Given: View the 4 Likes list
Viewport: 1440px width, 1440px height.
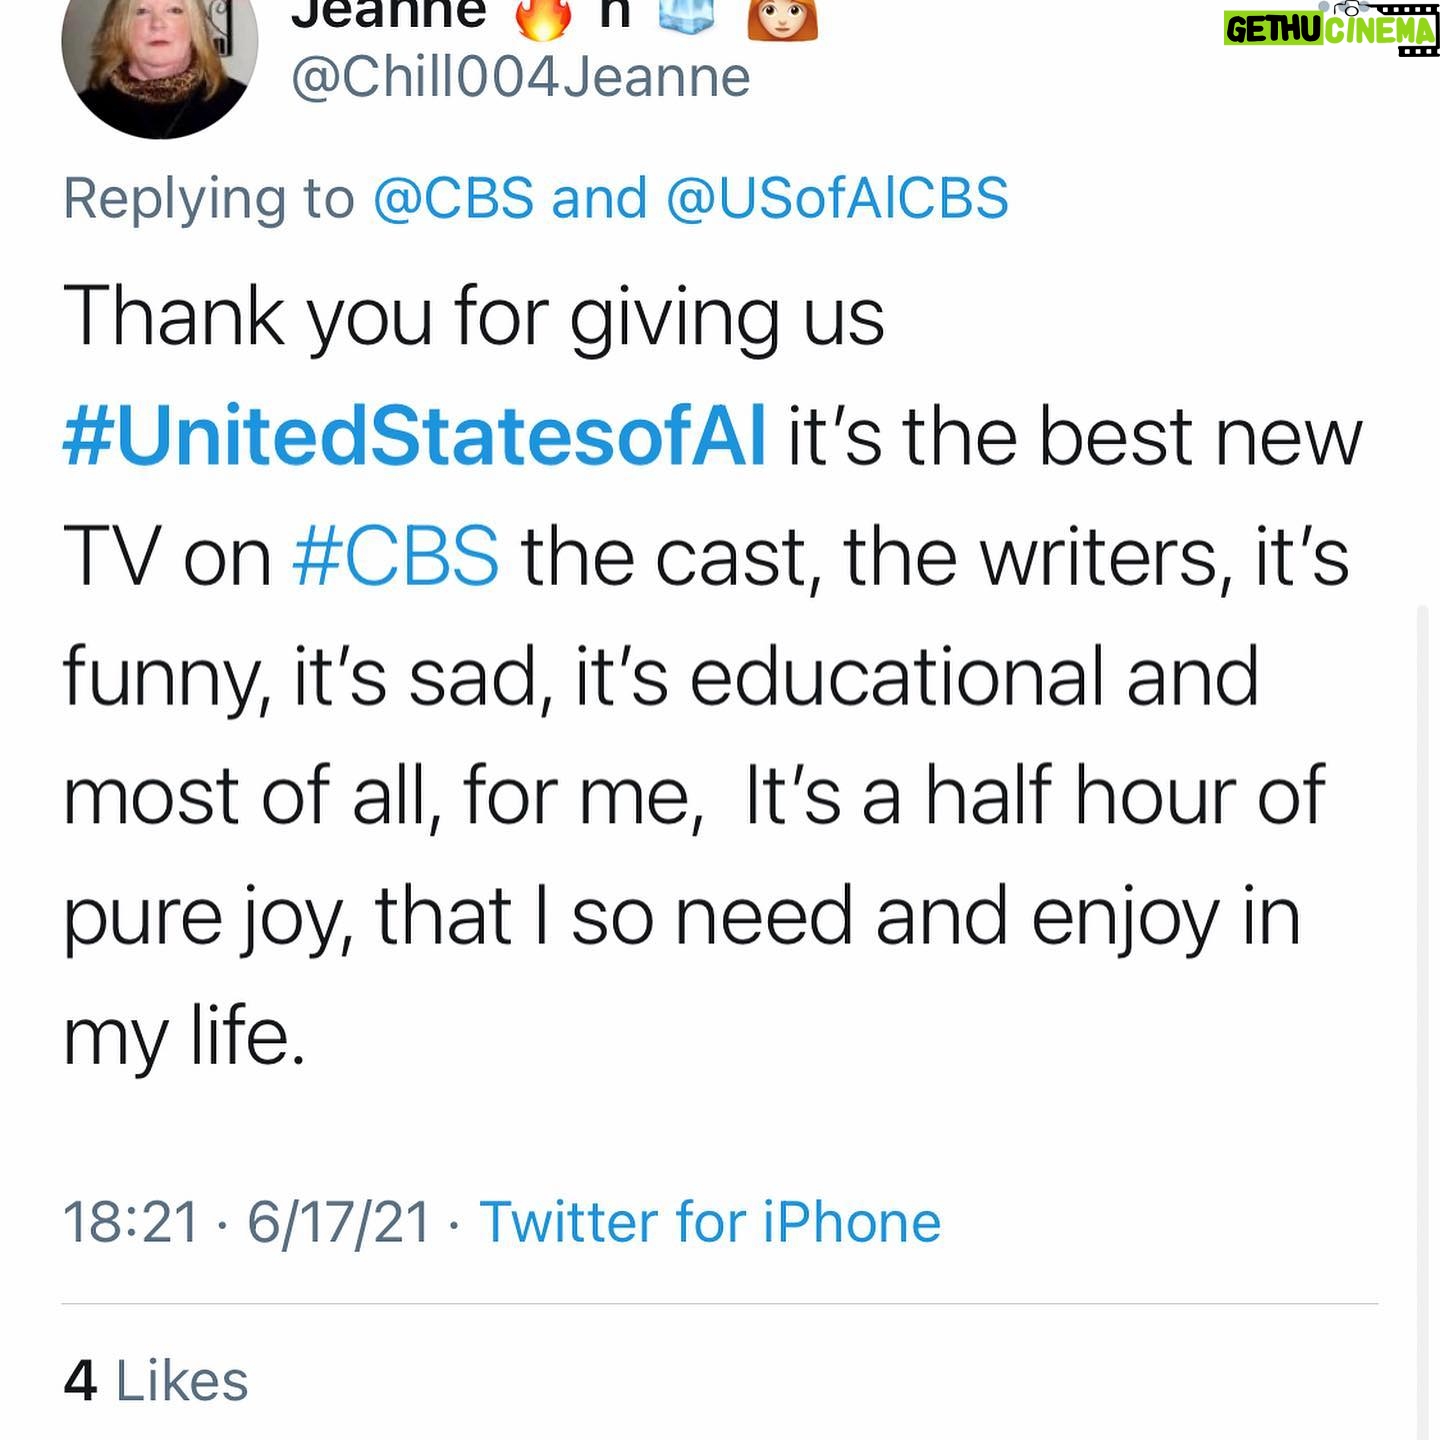Looking at the screenshot, I should click(x=155, y=1381).
